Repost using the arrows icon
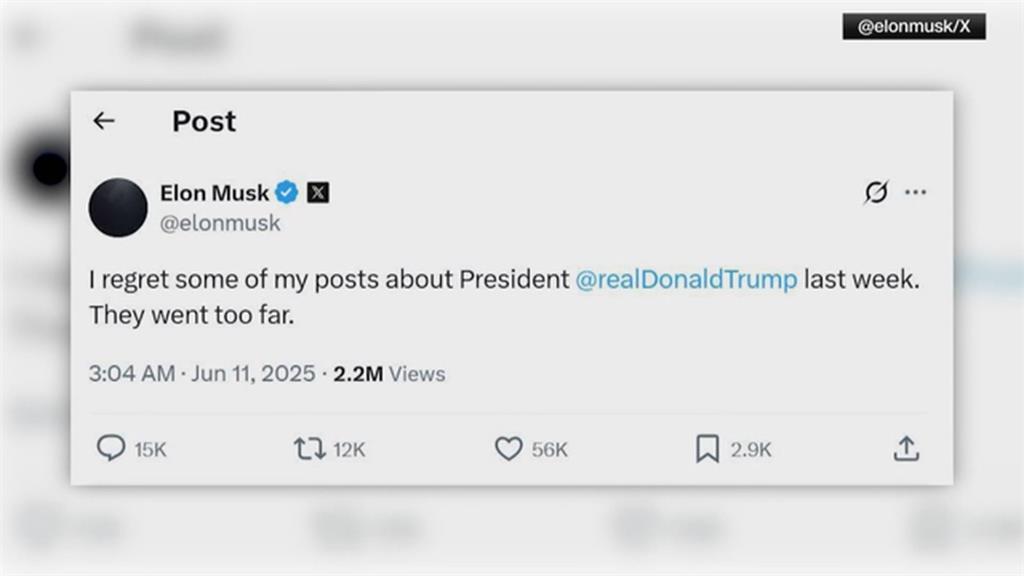The height and width of the screenshot is (576, 1024). pos(309,449)
